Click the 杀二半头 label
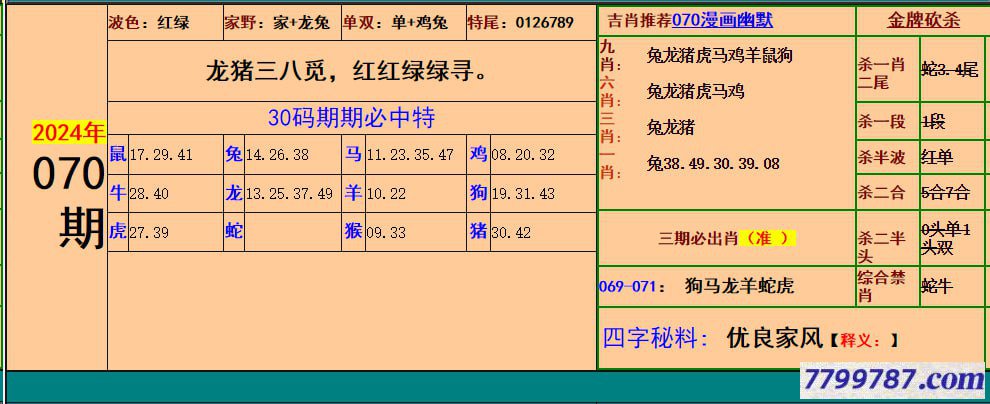 pos(881,246)
